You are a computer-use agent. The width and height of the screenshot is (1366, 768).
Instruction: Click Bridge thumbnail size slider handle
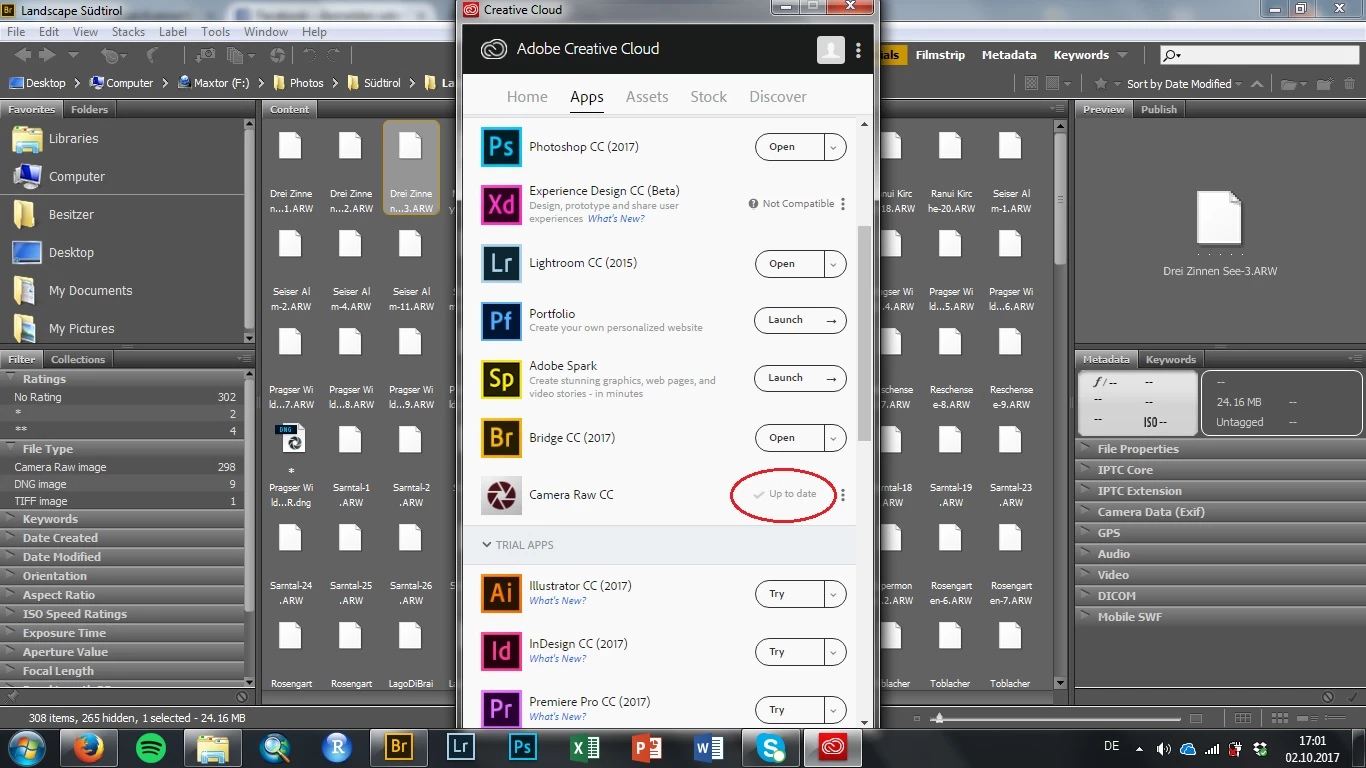937,718
